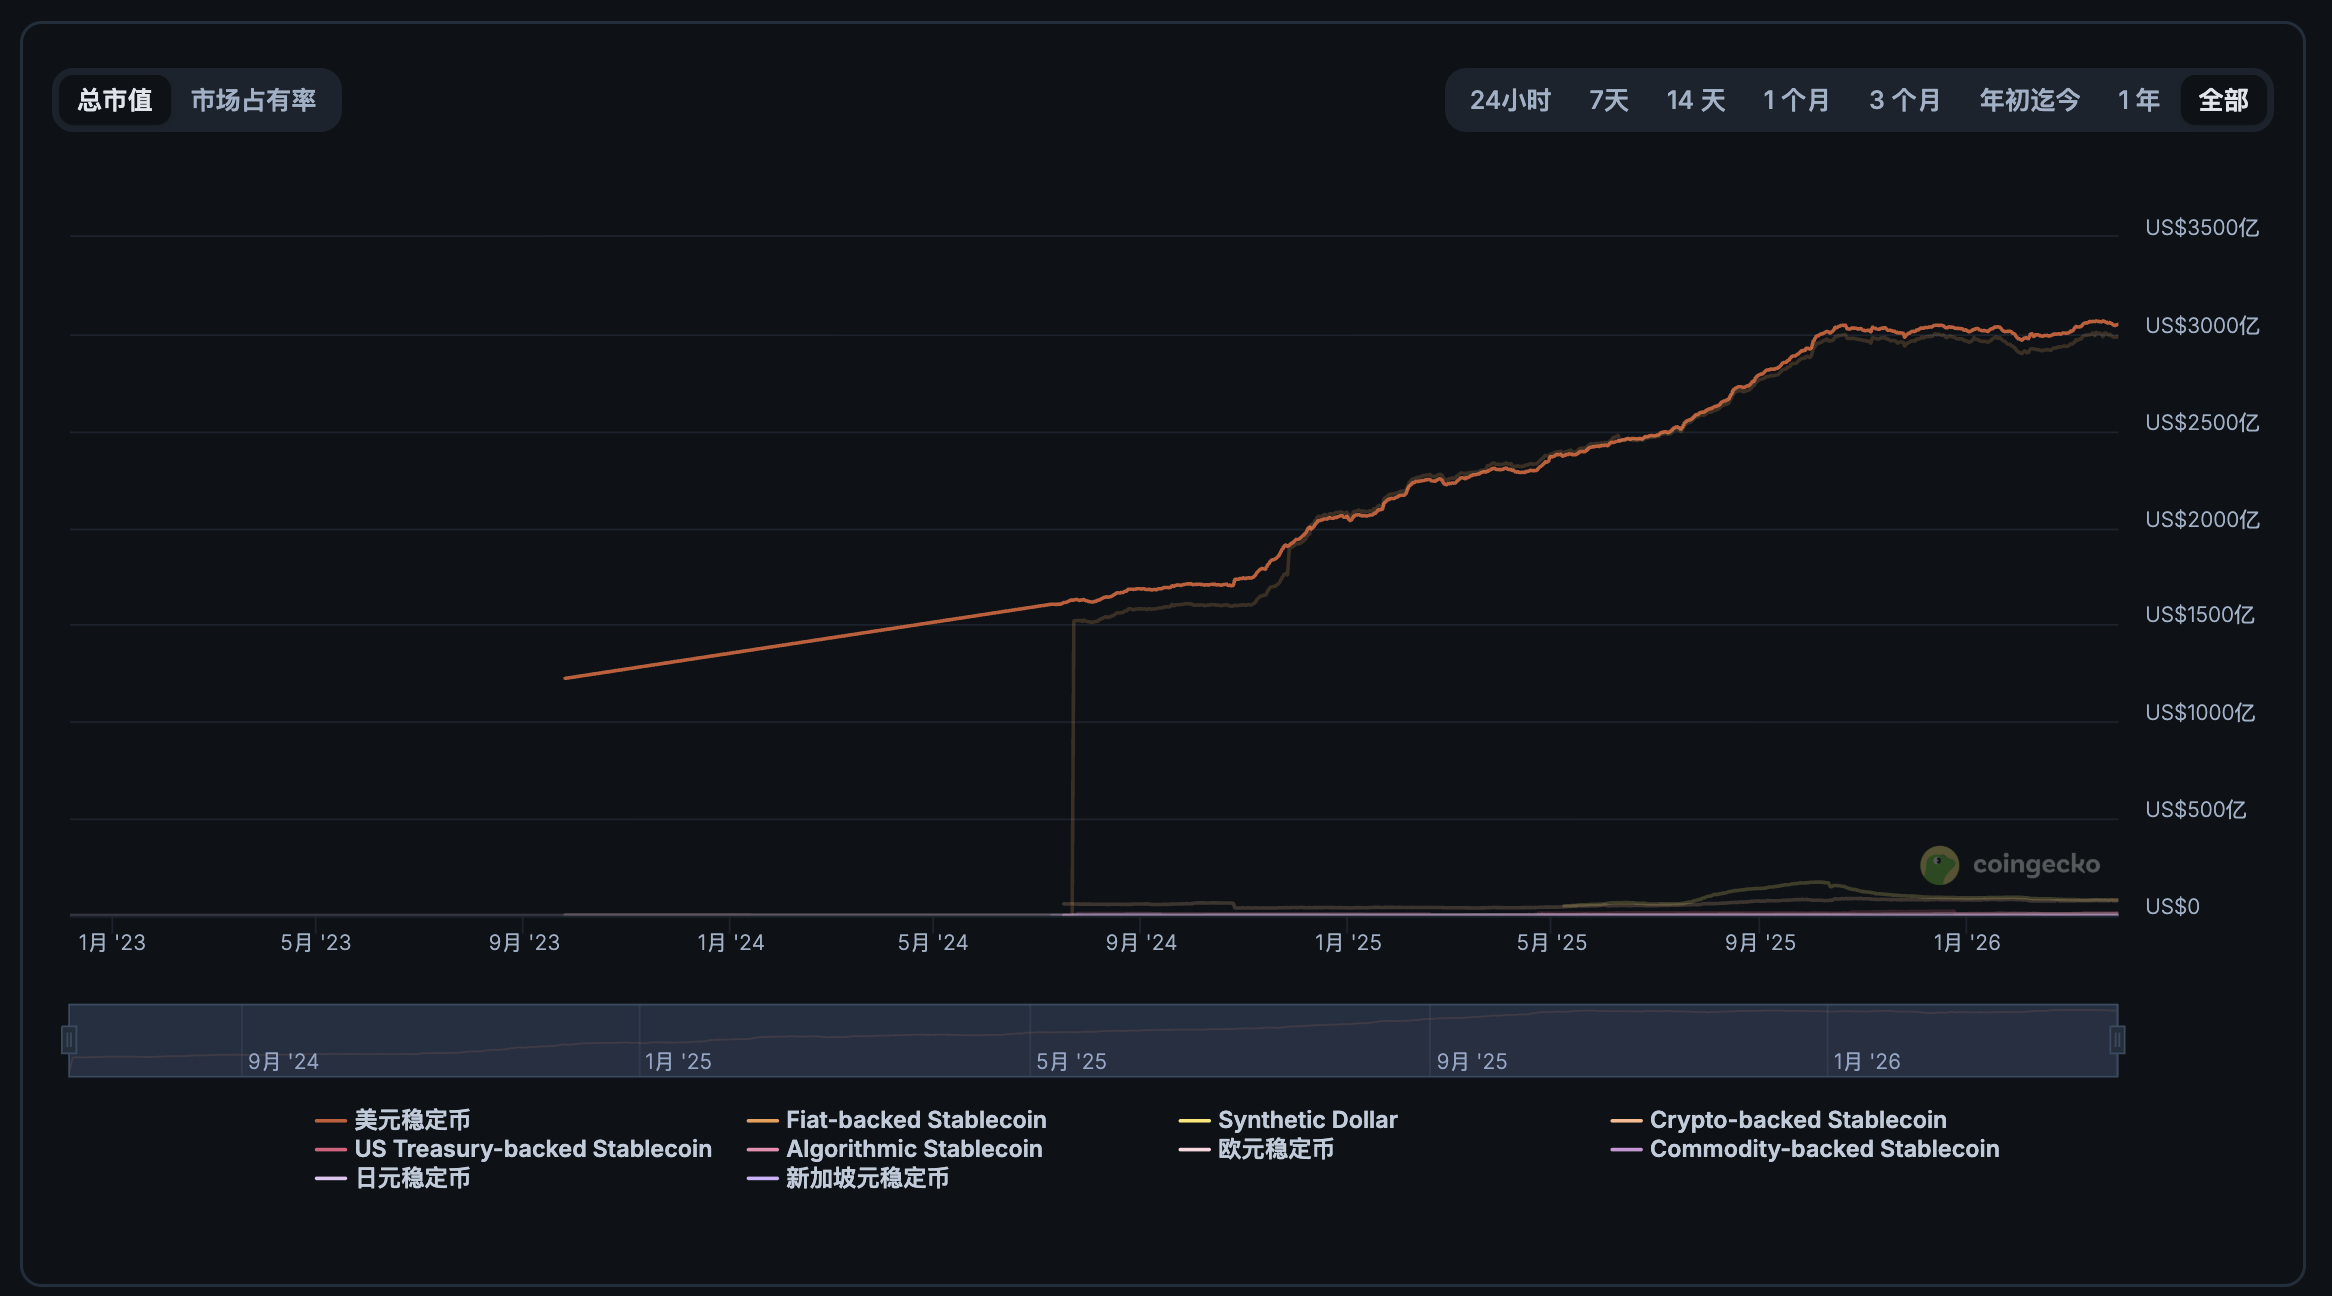The image size is (2332, 1296).
Task: Click the navigator at 9月 '24
Action: pos(283,1061)
